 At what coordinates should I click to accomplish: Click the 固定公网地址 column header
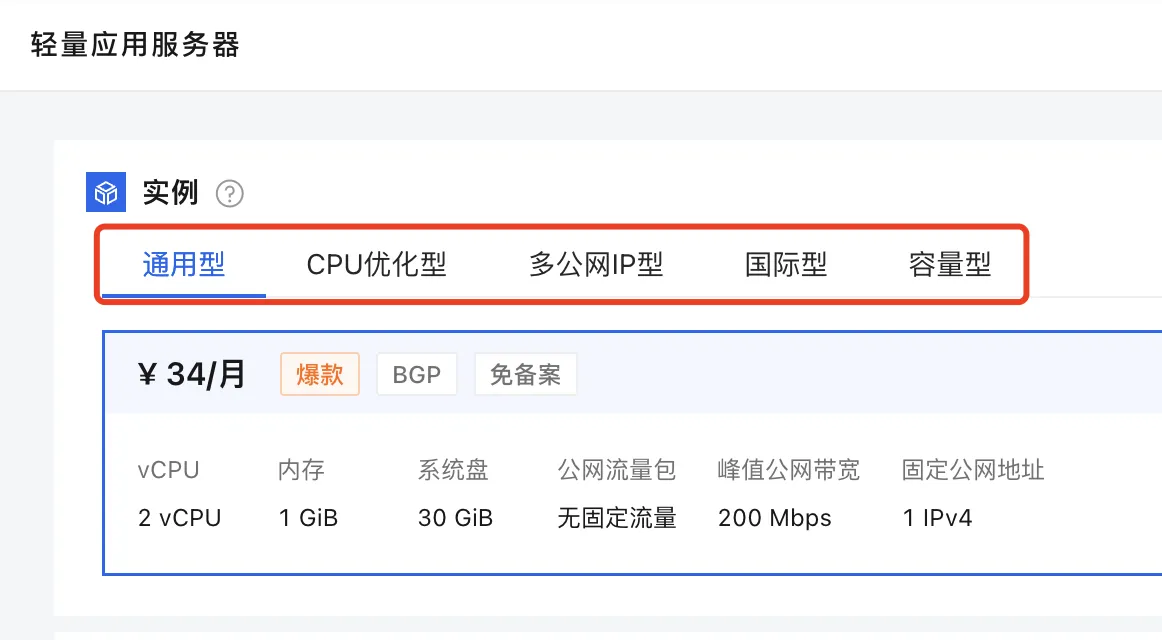pos(972,470)
